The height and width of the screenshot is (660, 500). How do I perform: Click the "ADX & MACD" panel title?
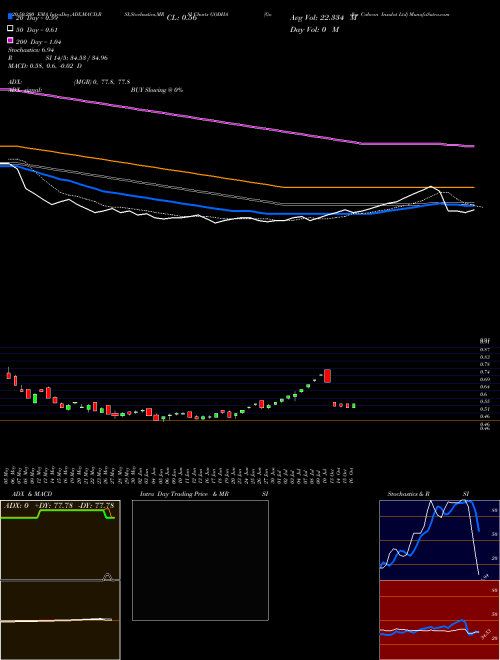tap(32, 494)
